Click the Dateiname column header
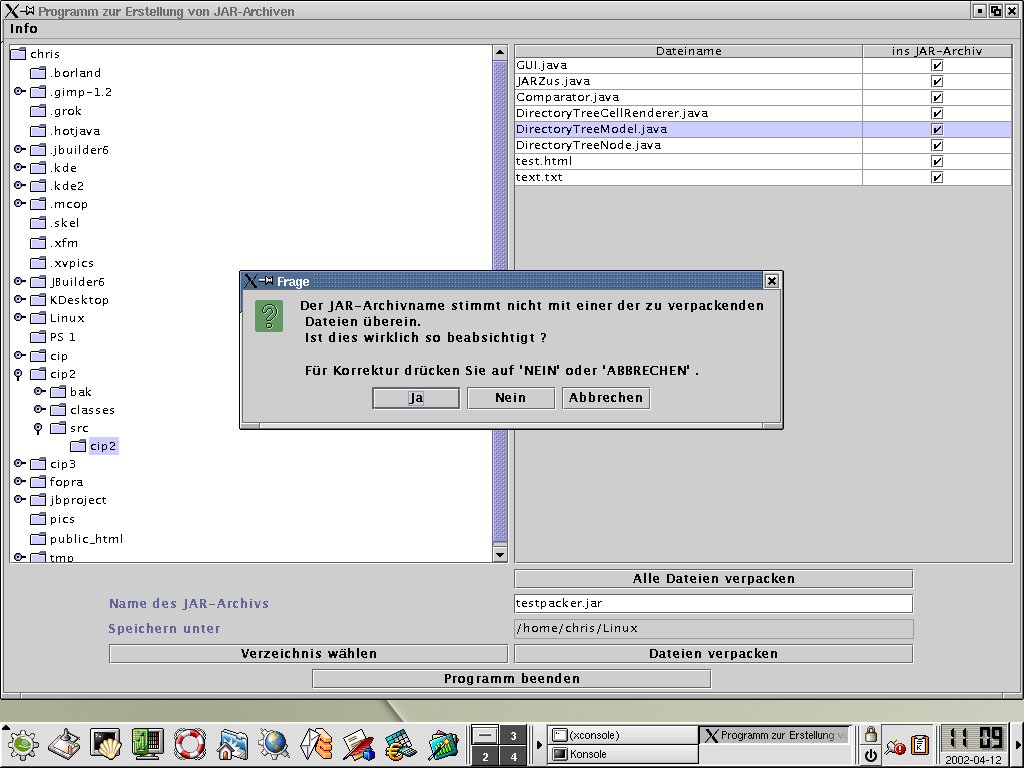1024x768 pixels. click(688, 51)
